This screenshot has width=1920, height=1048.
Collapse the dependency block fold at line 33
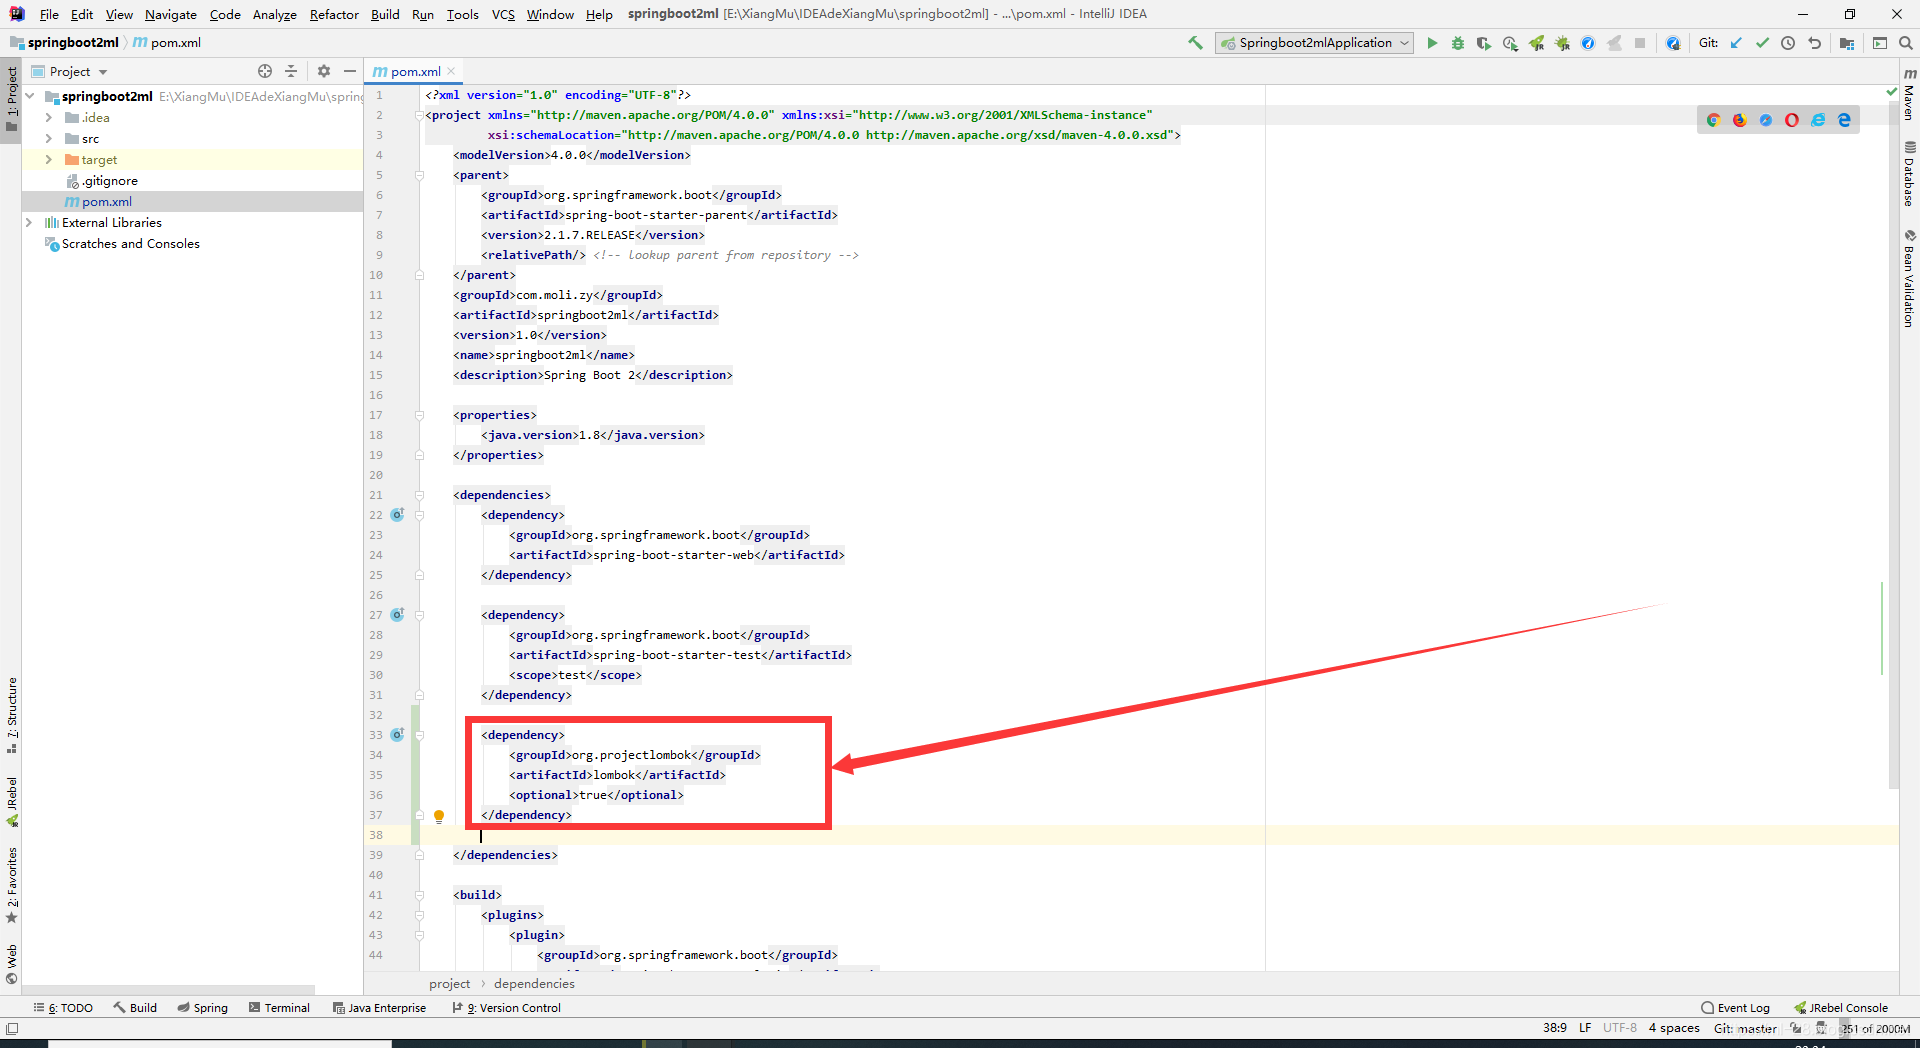coord(420,735)
